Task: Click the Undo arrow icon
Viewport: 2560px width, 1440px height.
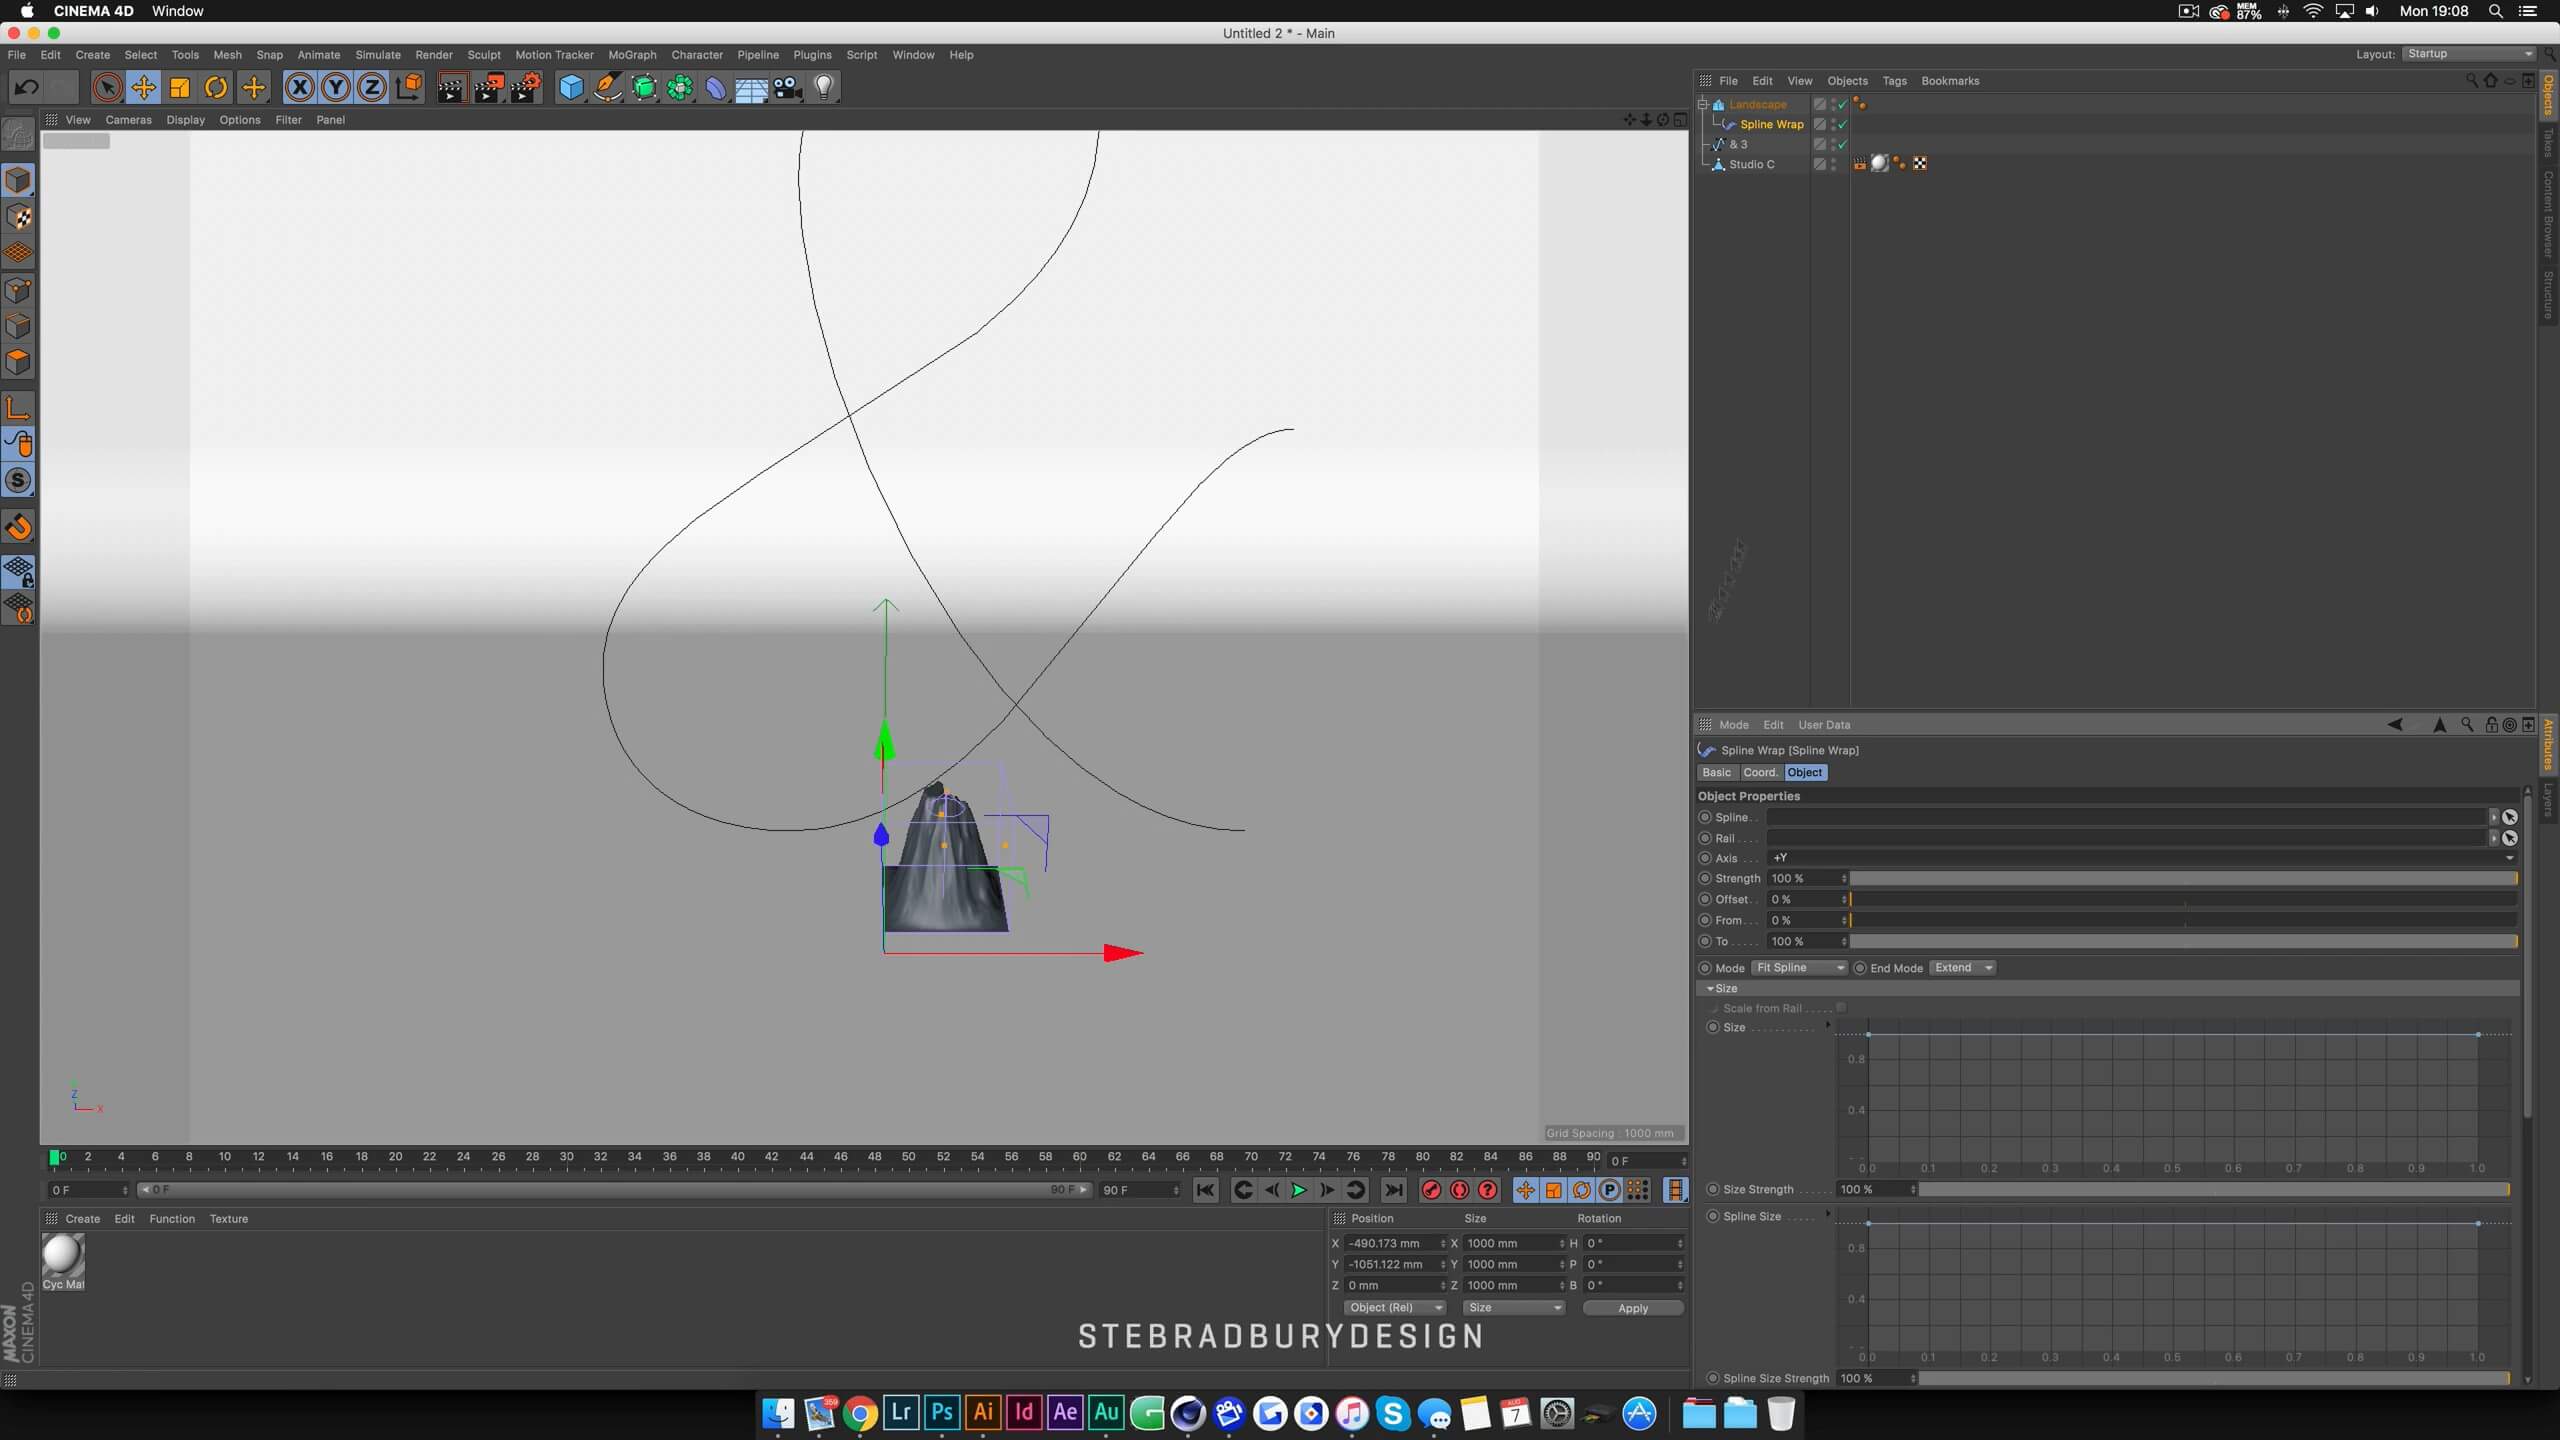Action: click(27, 88)
